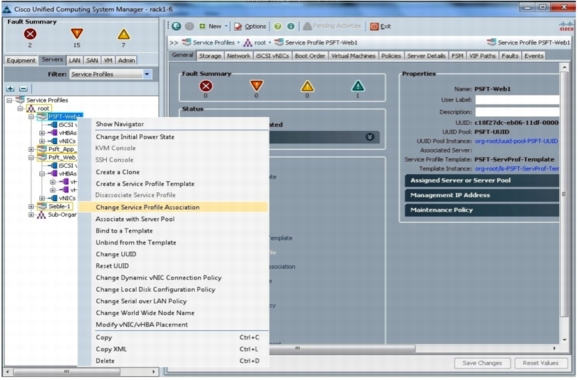Open the UUID Pool Instance link
This screenshot has height=380, width=578.
tap(516, 141)
